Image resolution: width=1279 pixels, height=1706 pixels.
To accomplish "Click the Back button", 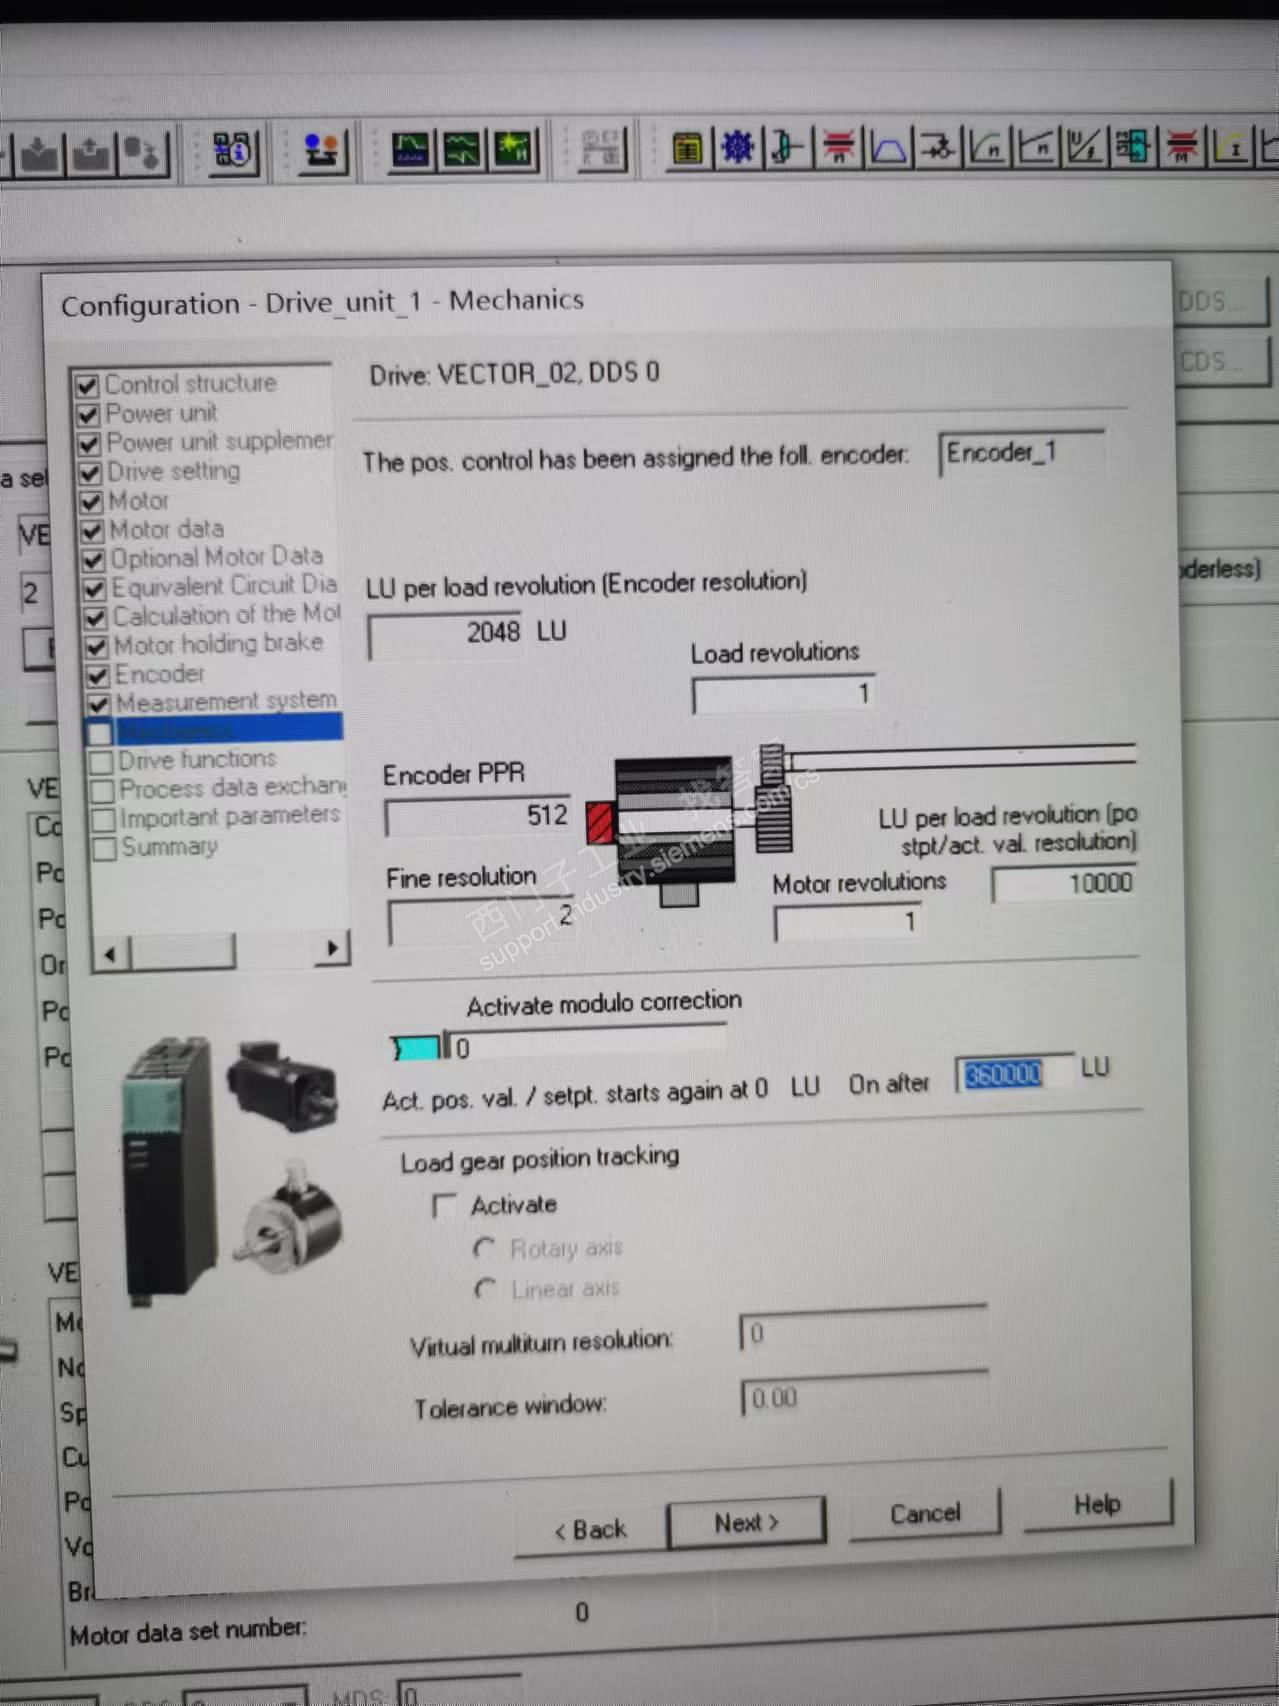I will click(590, 1530).
